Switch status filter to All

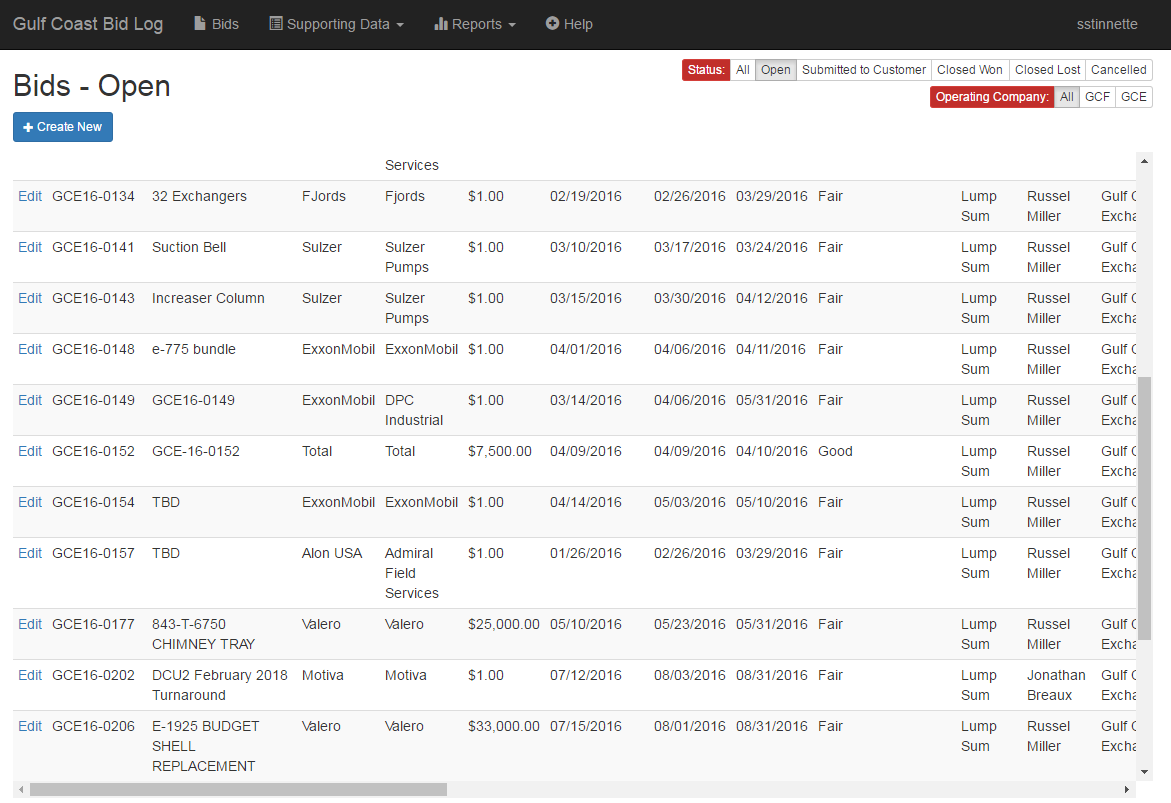click(x=742, y=70)
